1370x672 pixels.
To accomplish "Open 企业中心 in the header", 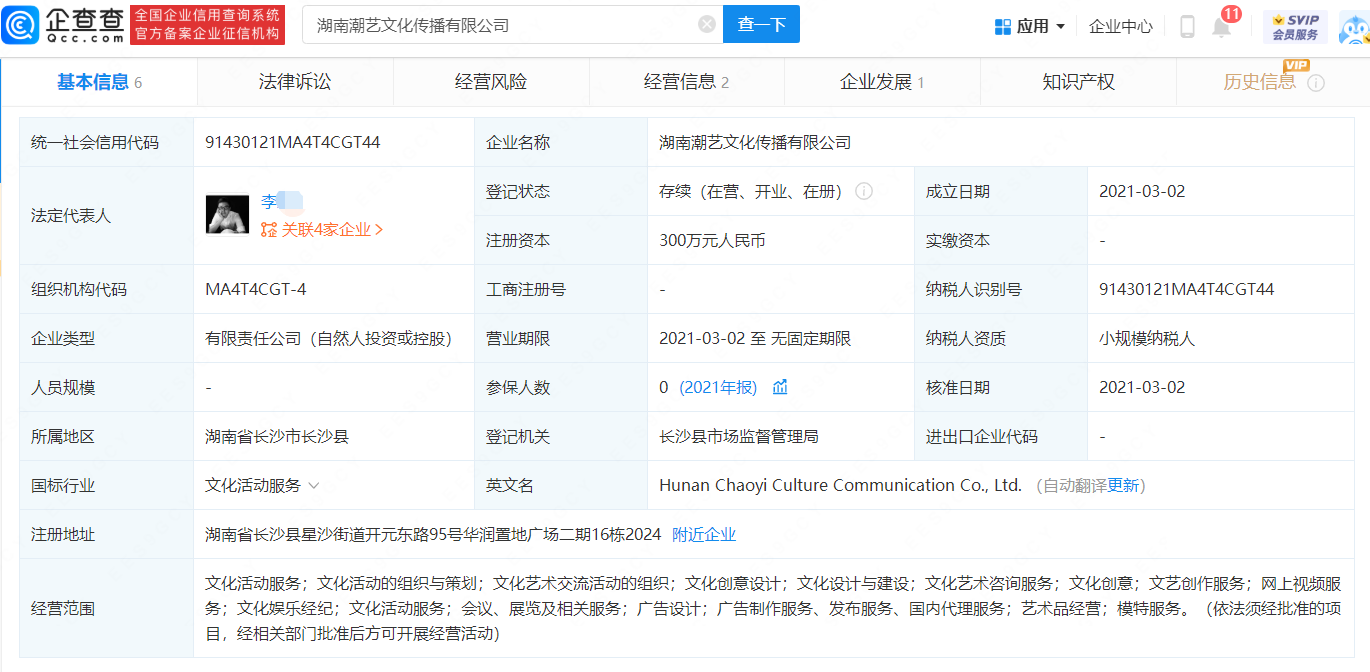I will (1120, 26).
